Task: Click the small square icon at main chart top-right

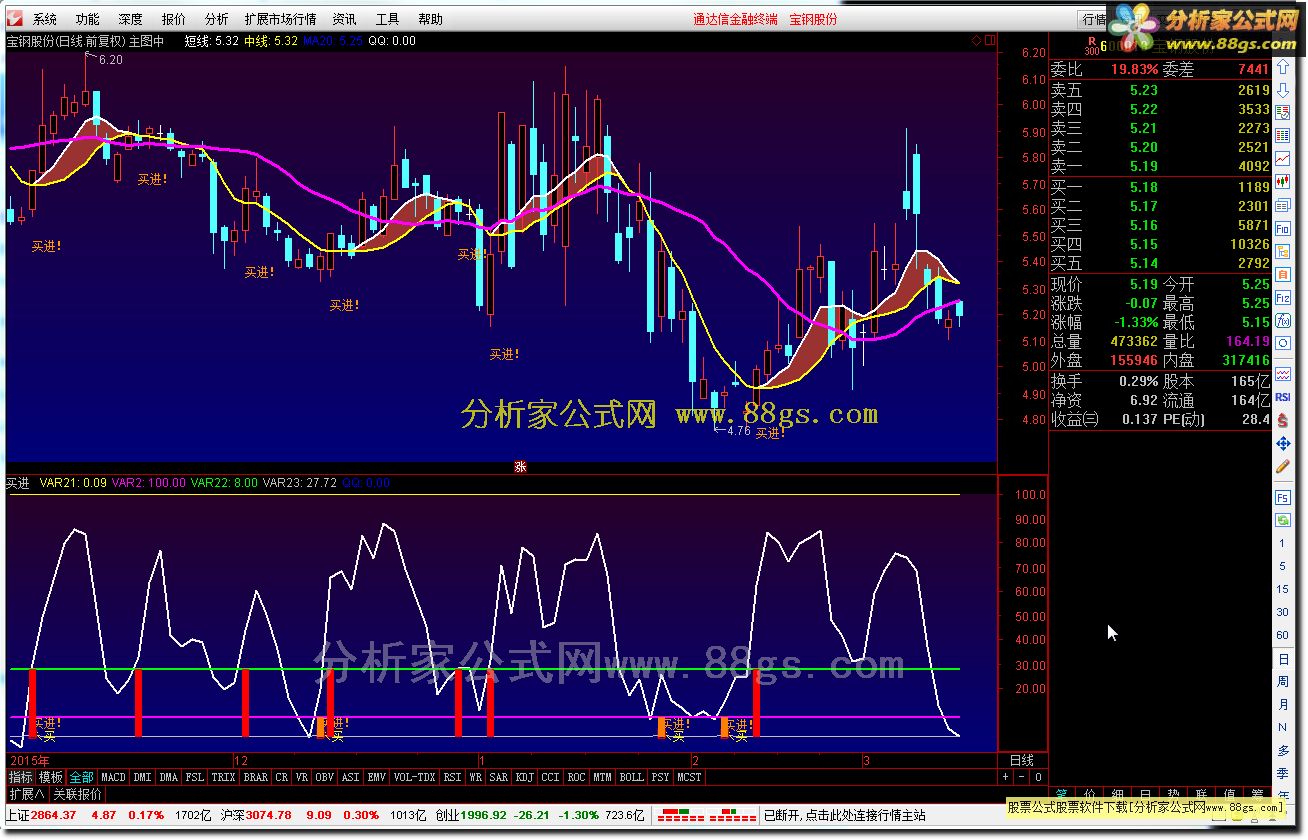Action: (990, 40)
